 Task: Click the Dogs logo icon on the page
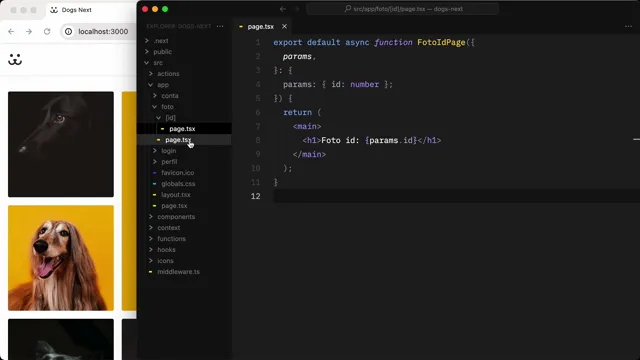(x=15, y=60)
